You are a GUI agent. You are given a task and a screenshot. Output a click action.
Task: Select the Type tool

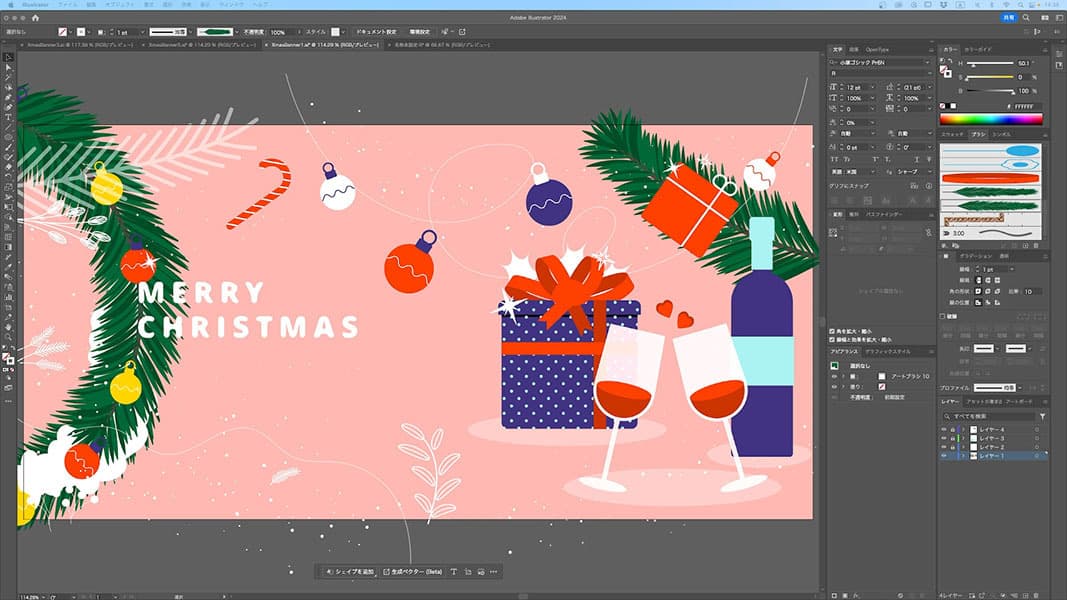[8, 117]
